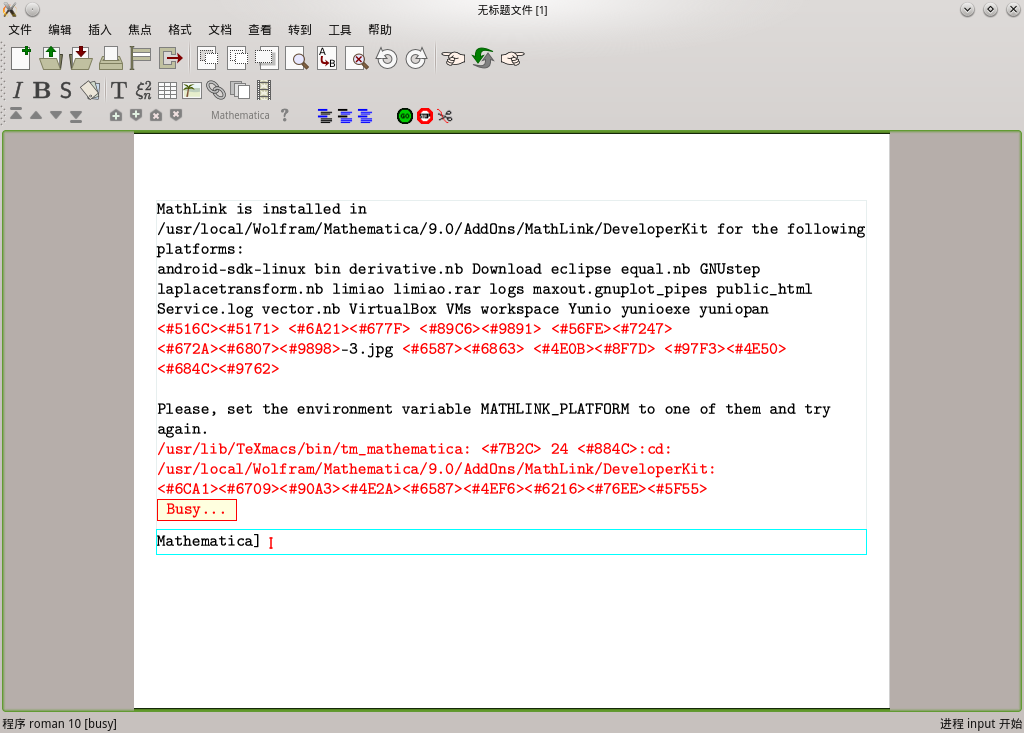Image resolution: width=1024 pixels, height=733 pixels.
Task: Click the red-X magnifier spell check icon
Action: click(x=357, y=58)
